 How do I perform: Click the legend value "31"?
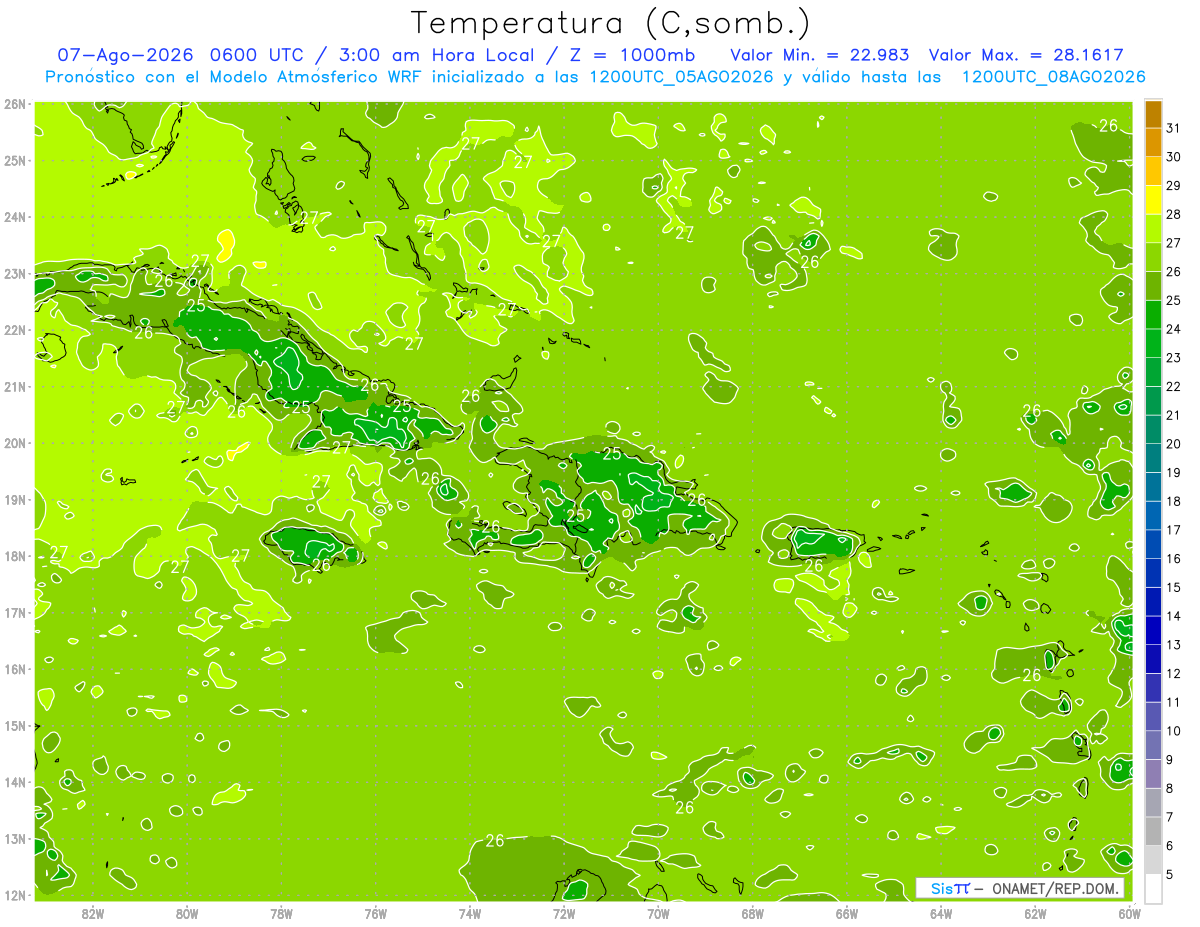coord(1173,128)
